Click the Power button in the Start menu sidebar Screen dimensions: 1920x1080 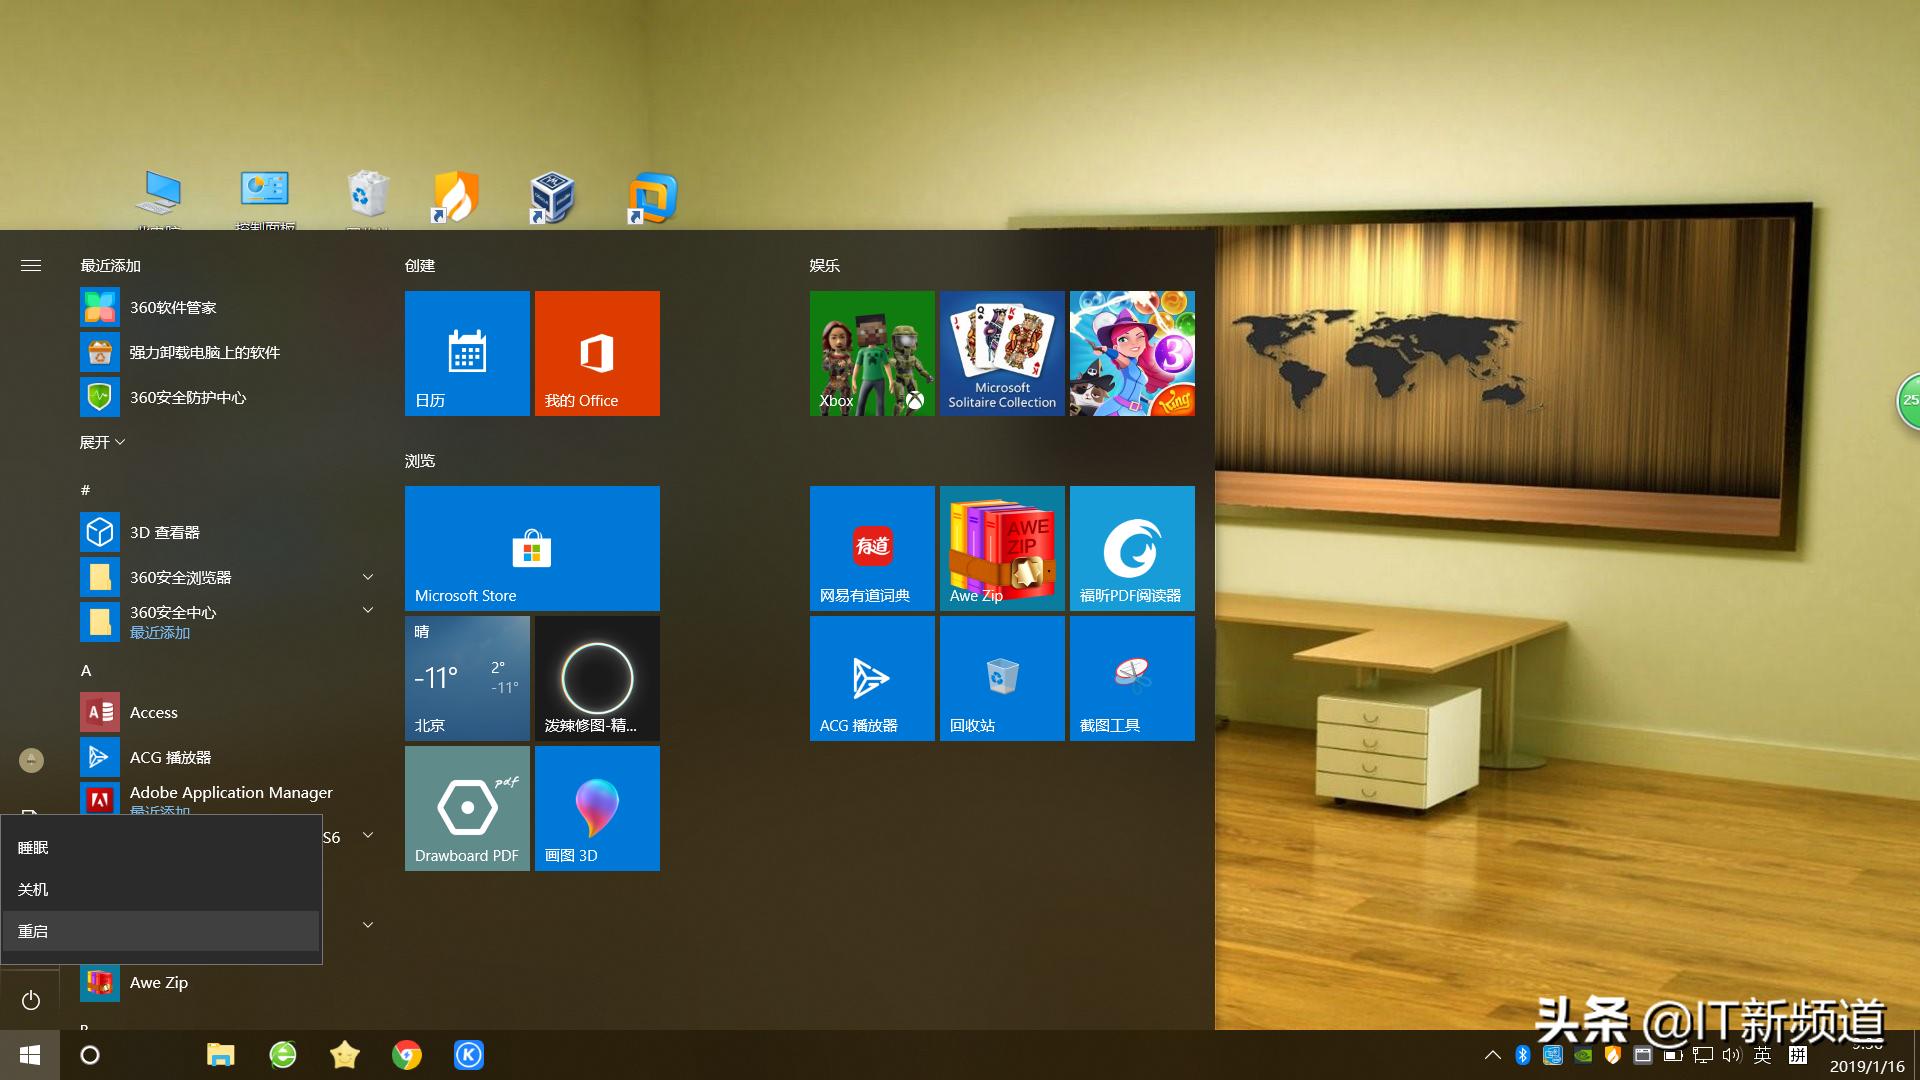point(31,1000)
